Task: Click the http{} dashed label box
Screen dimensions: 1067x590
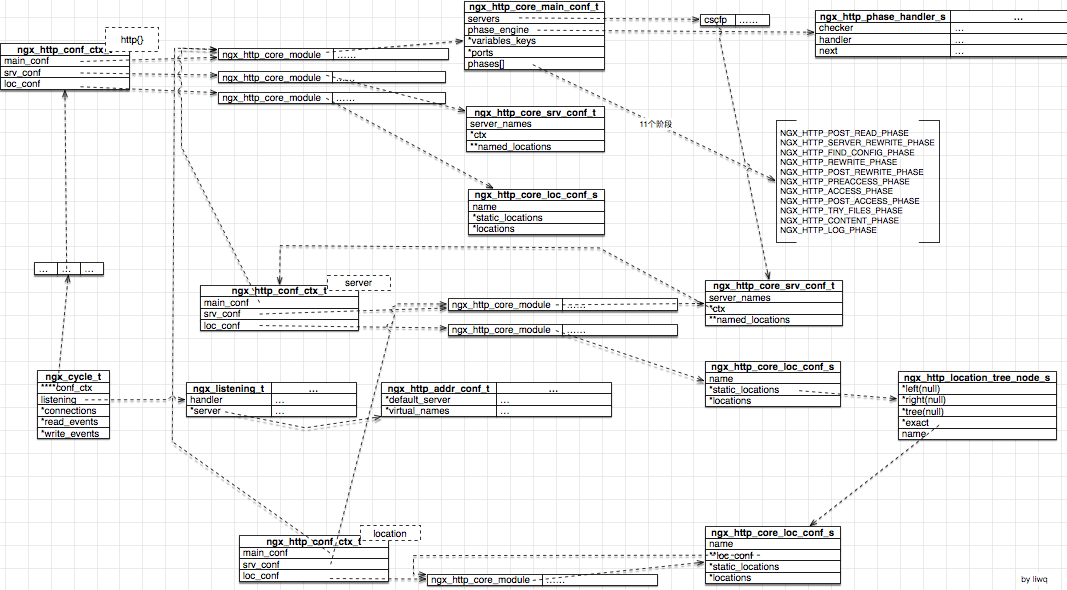Action: tap(131, 40)
